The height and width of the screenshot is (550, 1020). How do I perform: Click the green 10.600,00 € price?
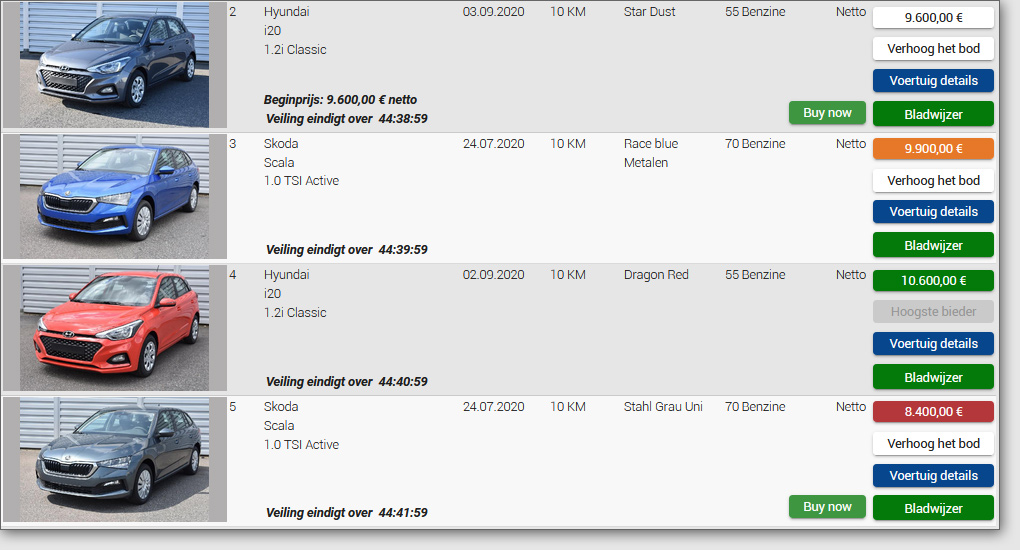pos(933,281)
